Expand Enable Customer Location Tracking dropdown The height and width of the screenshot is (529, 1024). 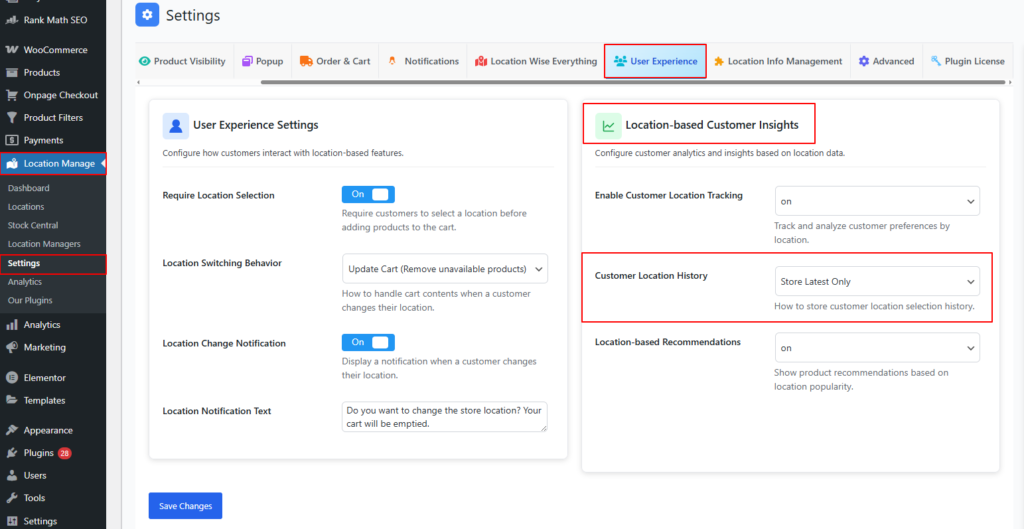pyautogui.click(x=877, y=201)
